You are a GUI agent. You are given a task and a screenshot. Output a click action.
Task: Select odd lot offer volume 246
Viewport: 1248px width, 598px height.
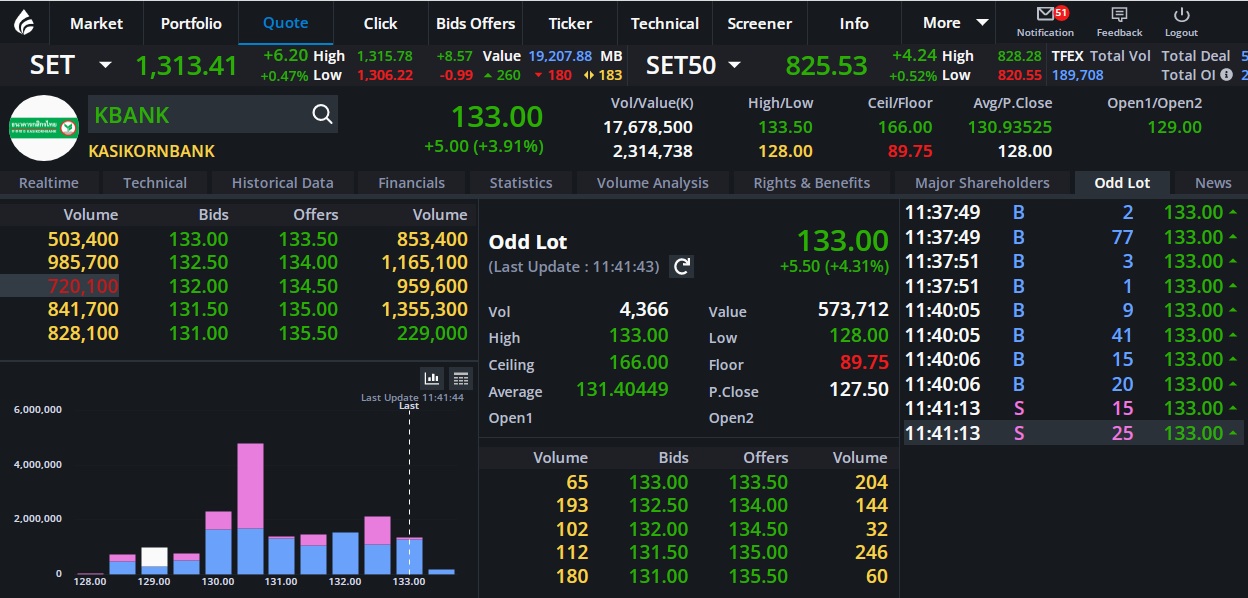click(x=871, y=553)
